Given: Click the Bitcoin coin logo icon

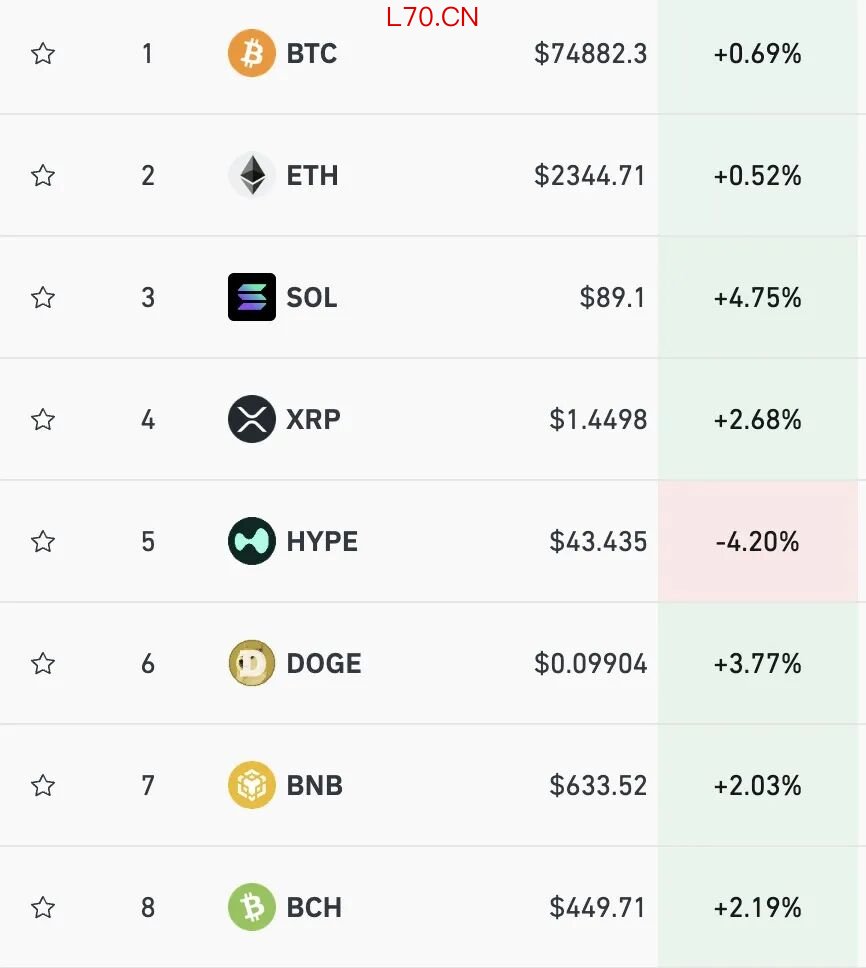Looking at the screenshot, I should (x=251, y=53).
